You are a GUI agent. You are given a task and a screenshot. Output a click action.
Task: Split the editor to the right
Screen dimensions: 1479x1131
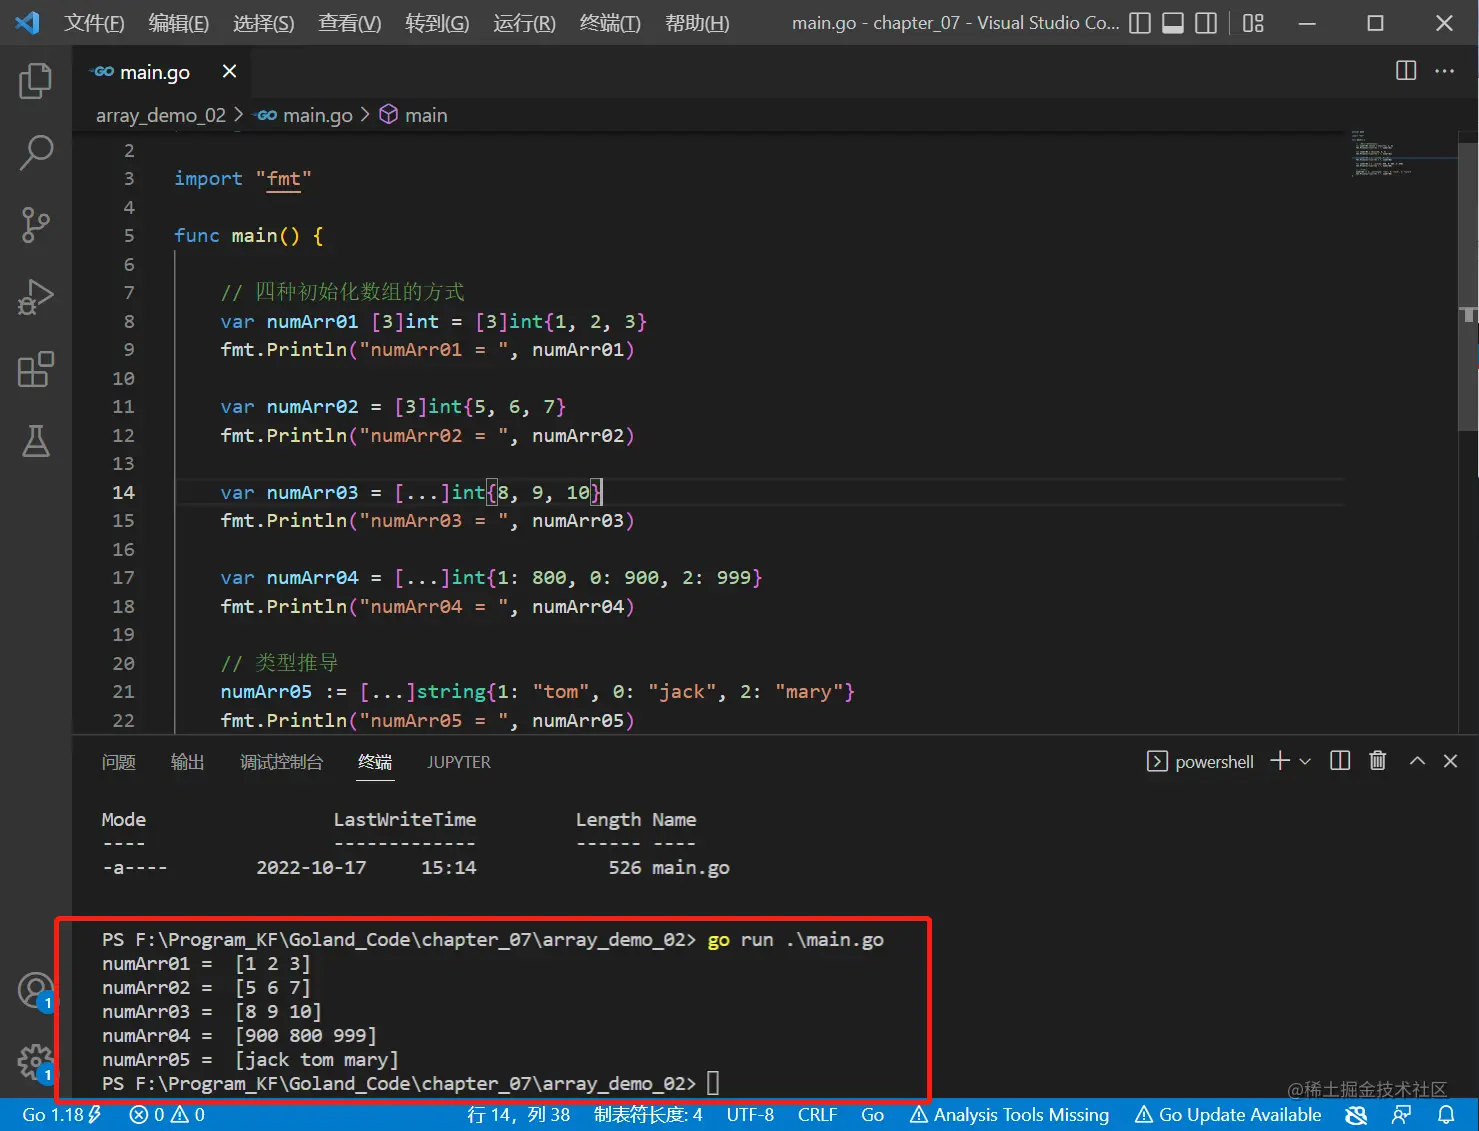(1406, 70)
